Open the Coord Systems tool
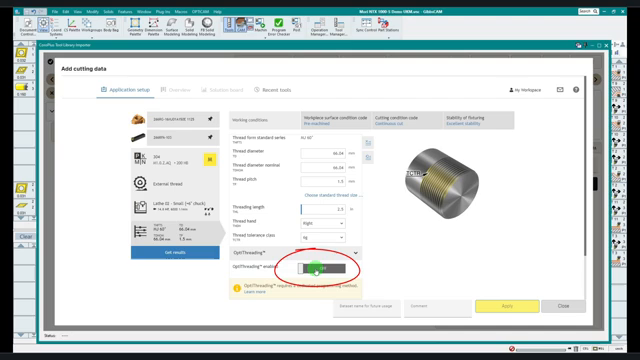Screen dimensions: 640x360 coord(56,27)
